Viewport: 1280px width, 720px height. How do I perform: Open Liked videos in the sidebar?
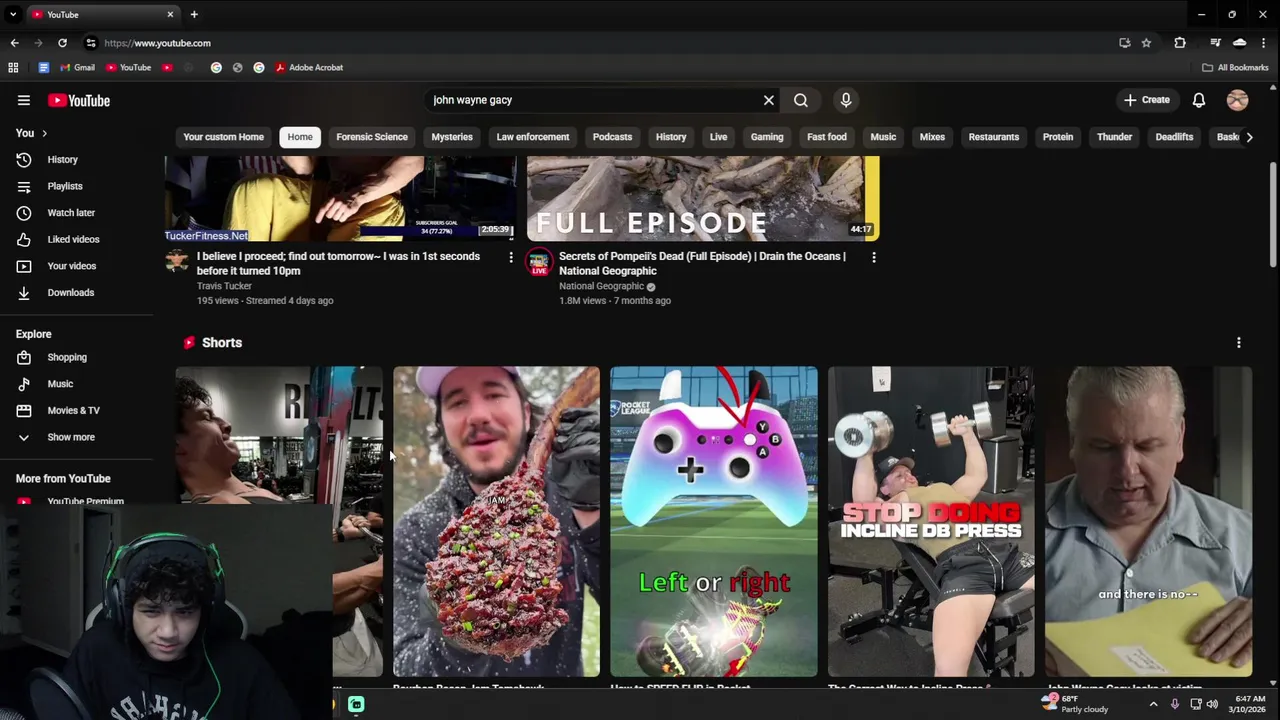(78, 239)
